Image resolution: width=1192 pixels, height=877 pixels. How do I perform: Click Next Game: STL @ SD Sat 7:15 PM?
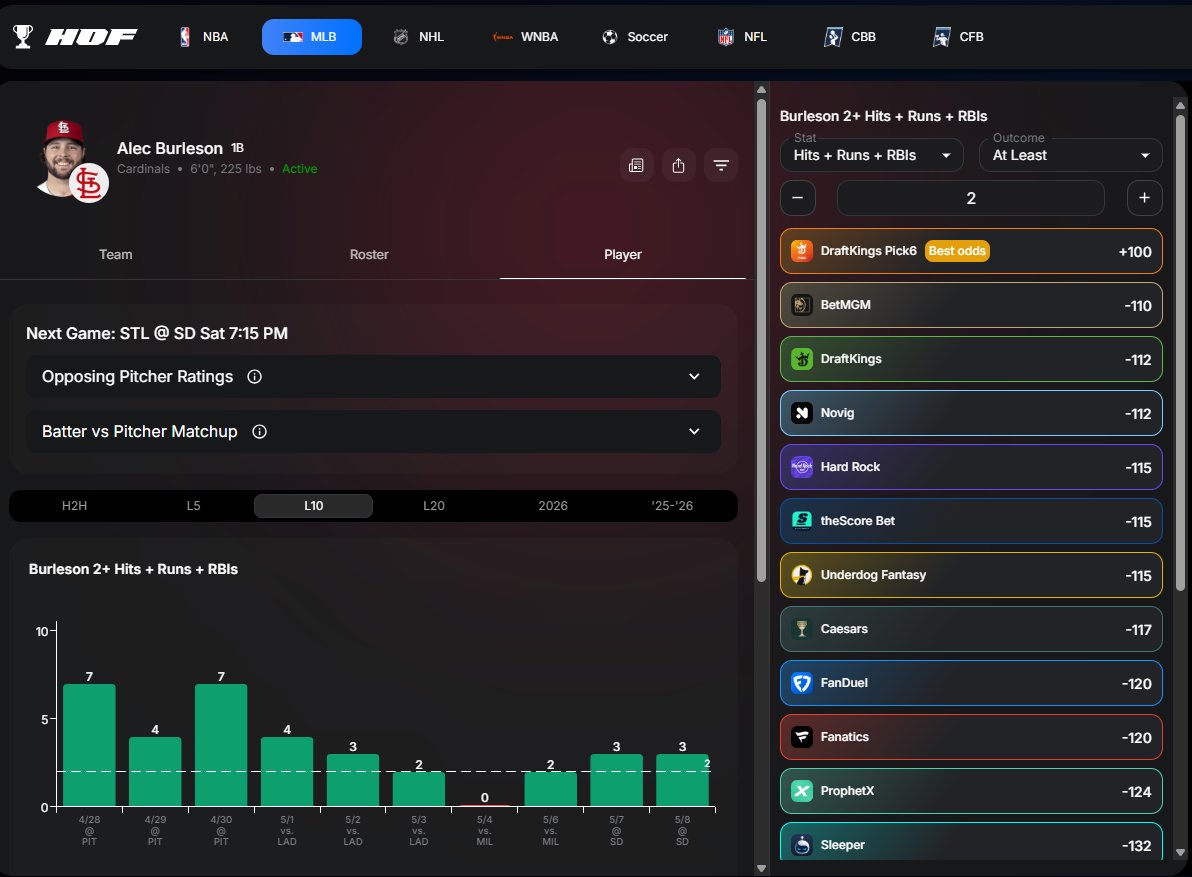(x=157, y=334)
